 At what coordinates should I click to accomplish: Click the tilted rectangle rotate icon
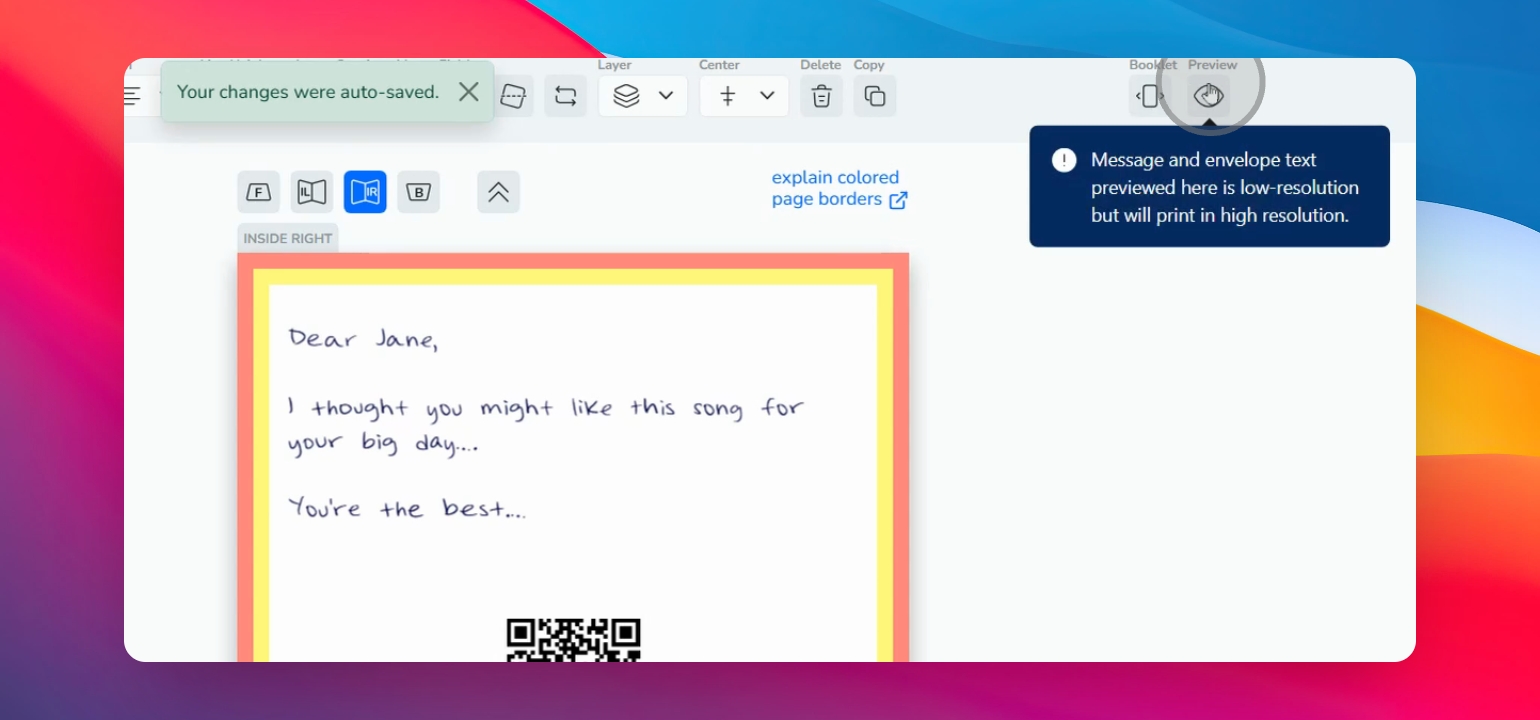click(513, 96)
